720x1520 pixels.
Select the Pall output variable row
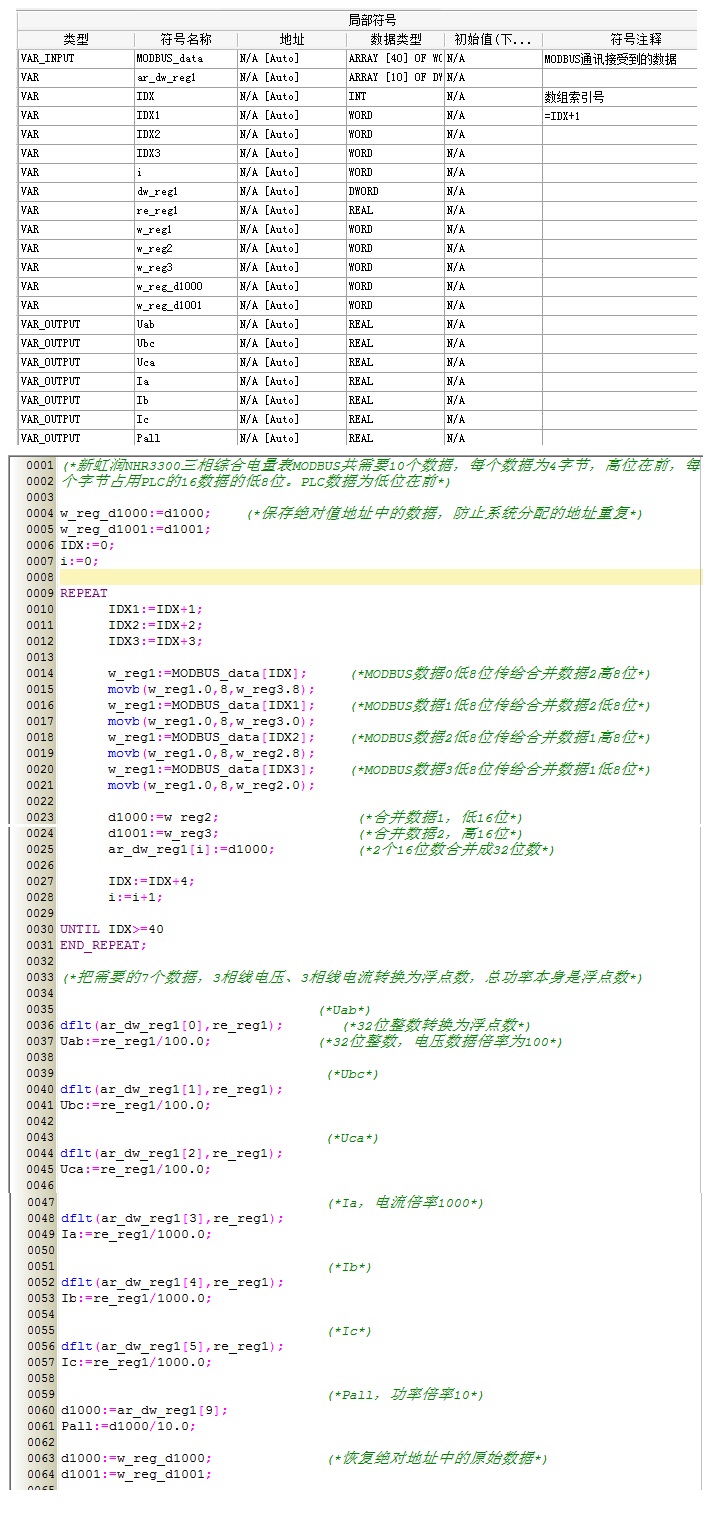point(75,439)
